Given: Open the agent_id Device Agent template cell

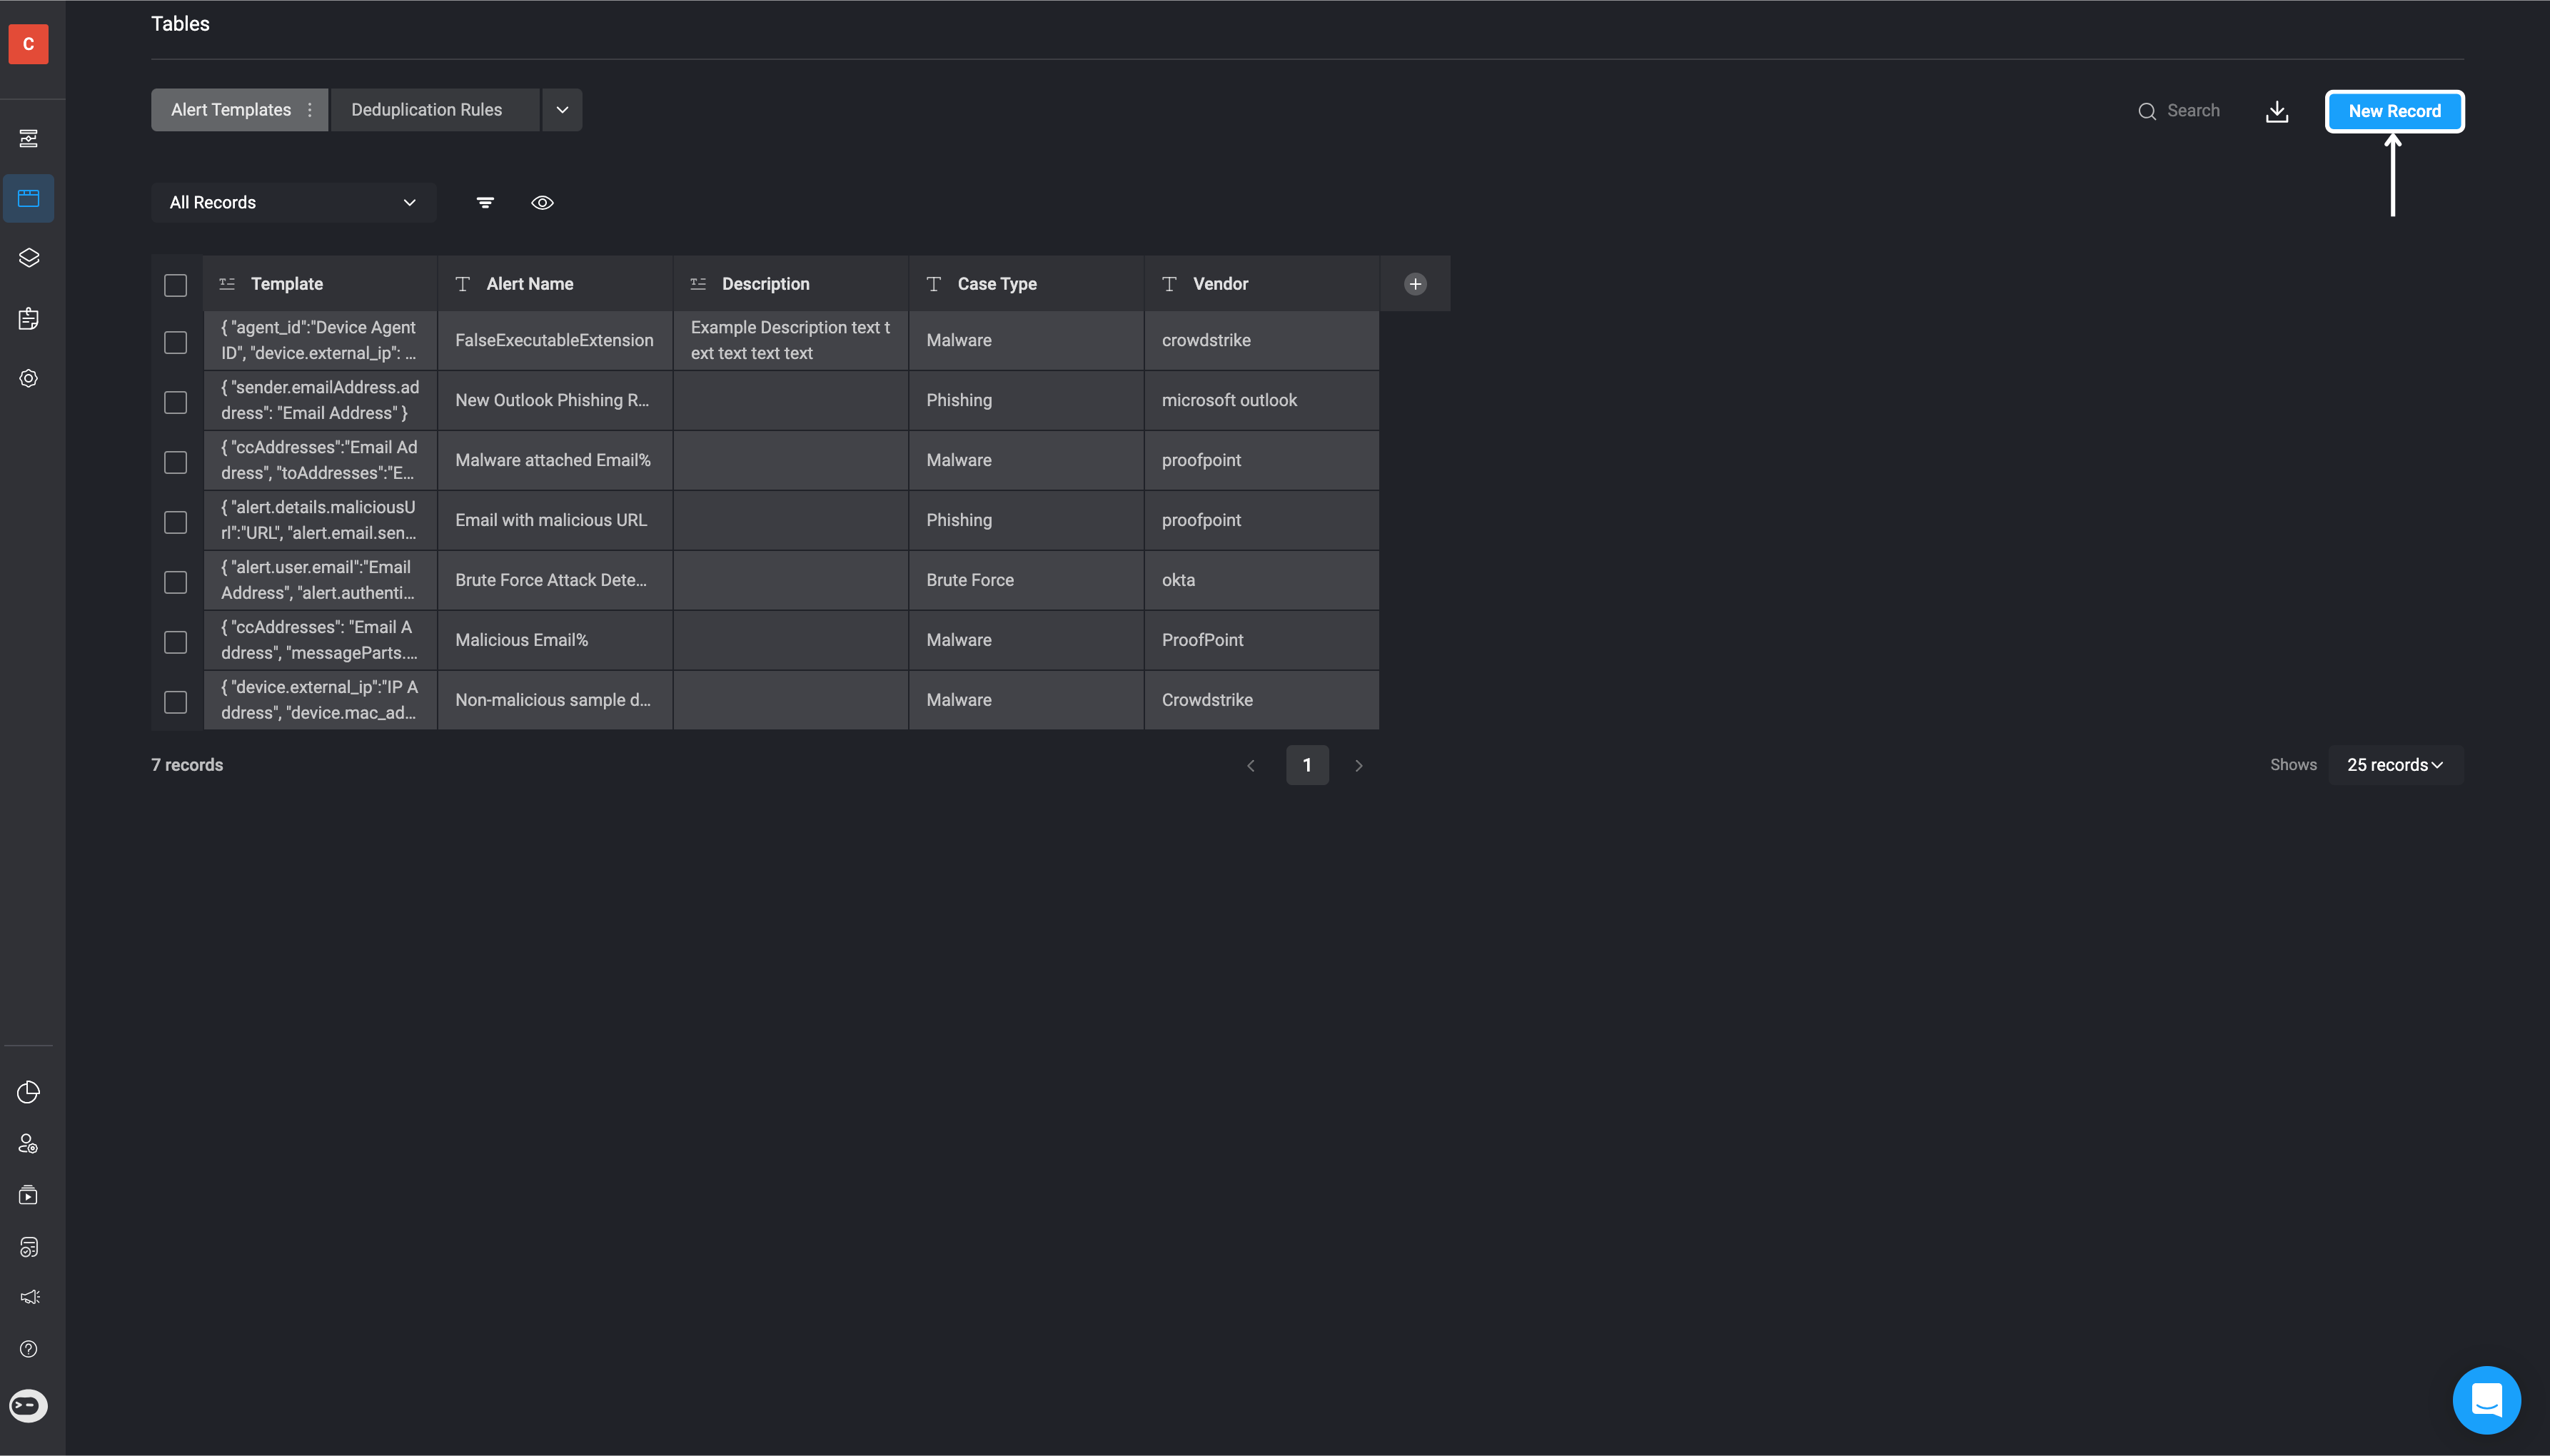Looking at the screenshot, I should pyautogui.click(x=321, y=341).
